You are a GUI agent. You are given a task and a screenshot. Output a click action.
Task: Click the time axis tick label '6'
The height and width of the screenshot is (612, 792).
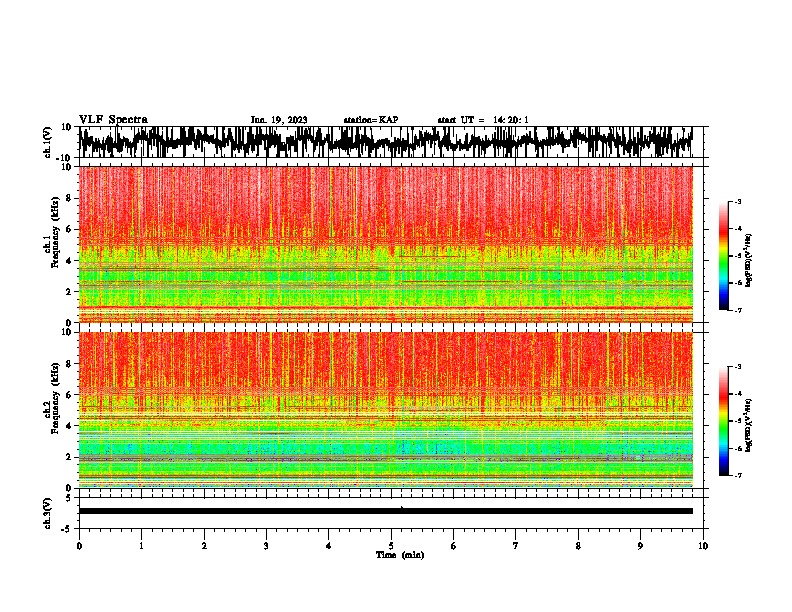click(454, 546)
